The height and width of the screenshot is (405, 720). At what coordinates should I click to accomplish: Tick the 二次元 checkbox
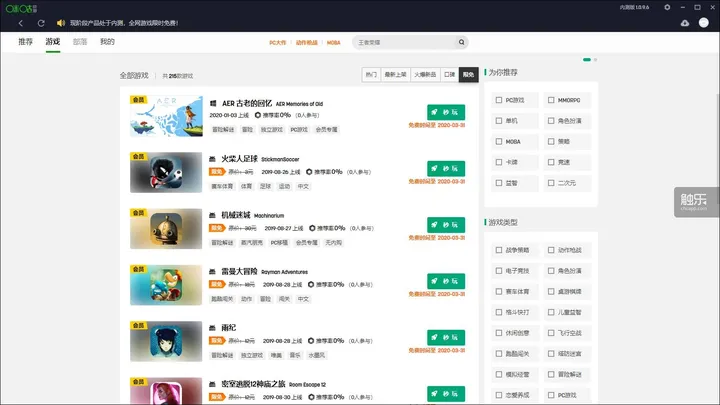[x=551, y=183]
